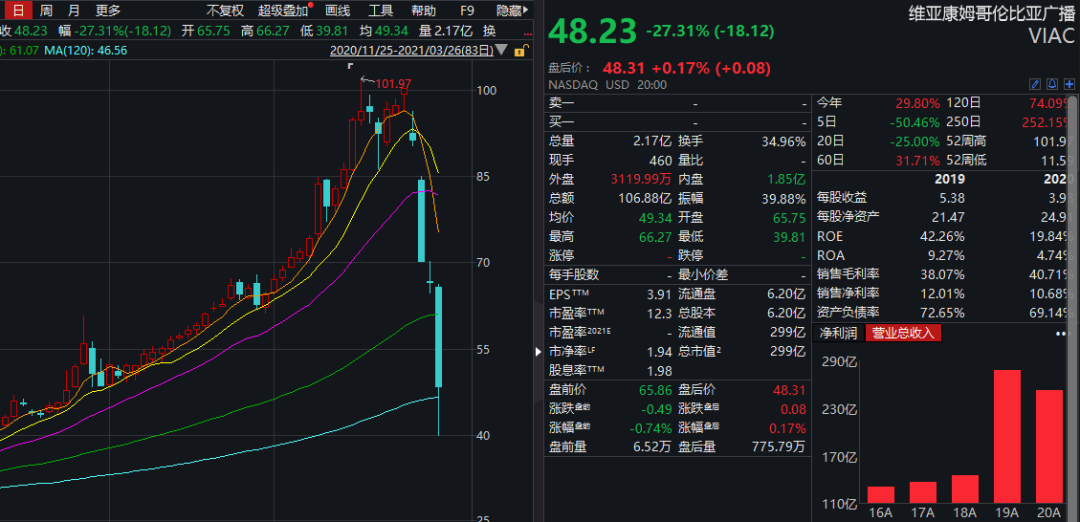Screen dimensions: 1080x522
Task: Open the 工具 menu
Action: tap(380, 11)
